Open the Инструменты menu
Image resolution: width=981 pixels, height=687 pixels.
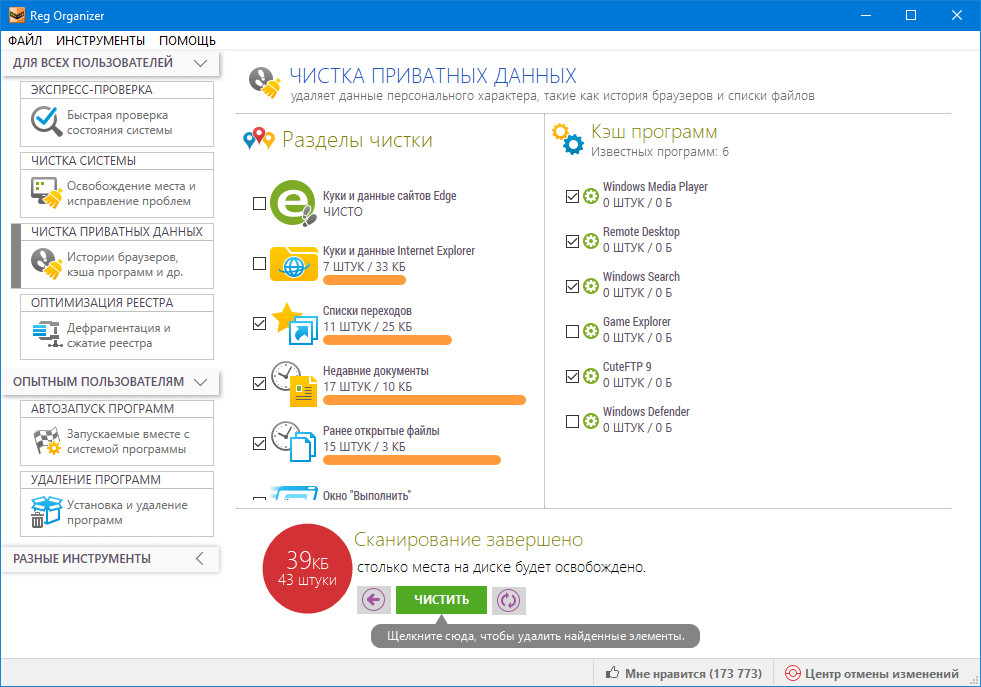tap(100, 40)
